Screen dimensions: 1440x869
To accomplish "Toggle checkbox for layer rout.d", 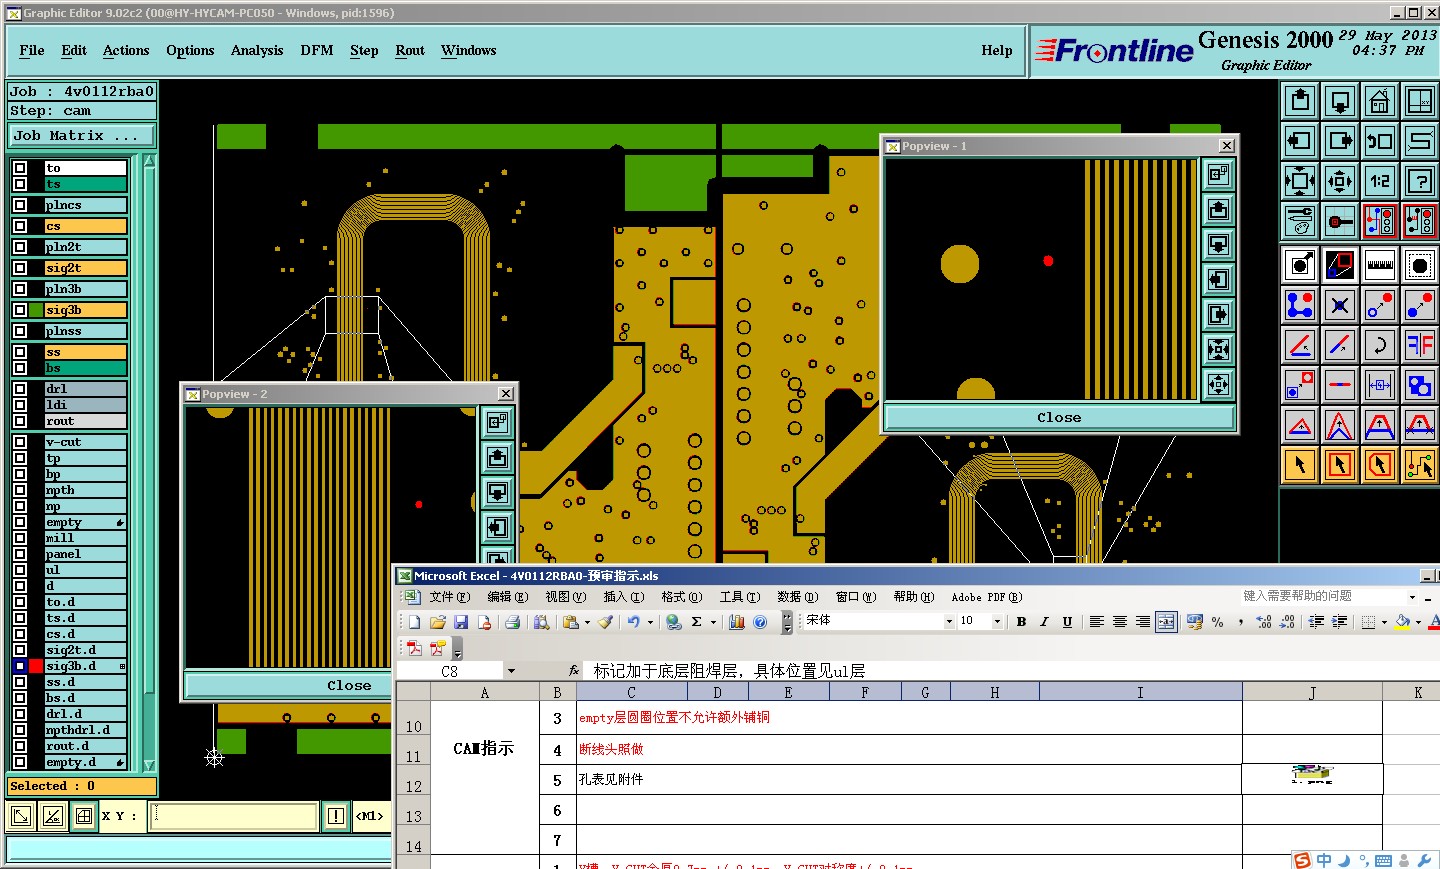I will click(x=20, y=746).
